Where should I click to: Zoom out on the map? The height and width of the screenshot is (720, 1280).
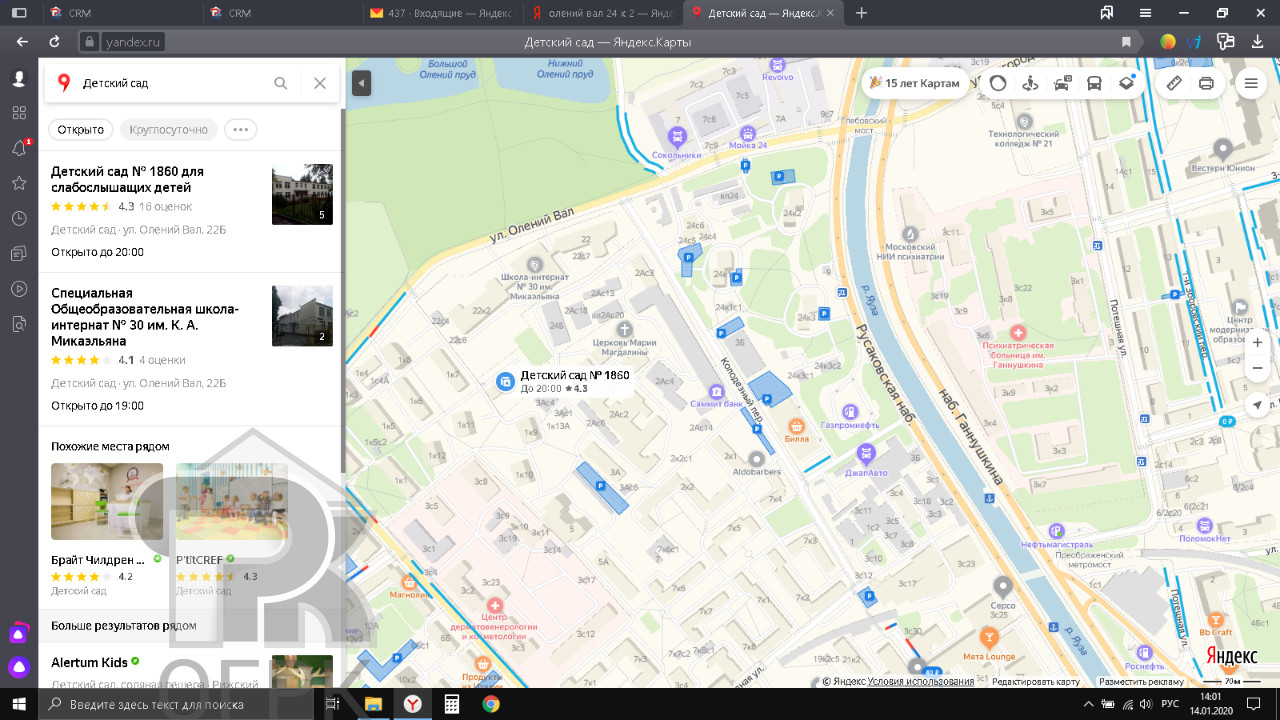point(1257,368)
